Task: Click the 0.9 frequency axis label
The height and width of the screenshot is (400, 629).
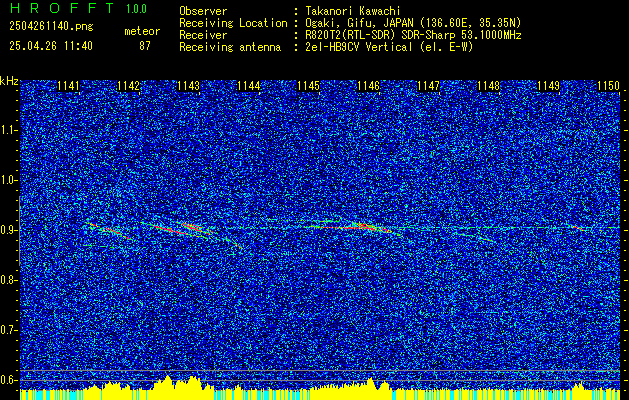Action: click(x=9, y=230)
